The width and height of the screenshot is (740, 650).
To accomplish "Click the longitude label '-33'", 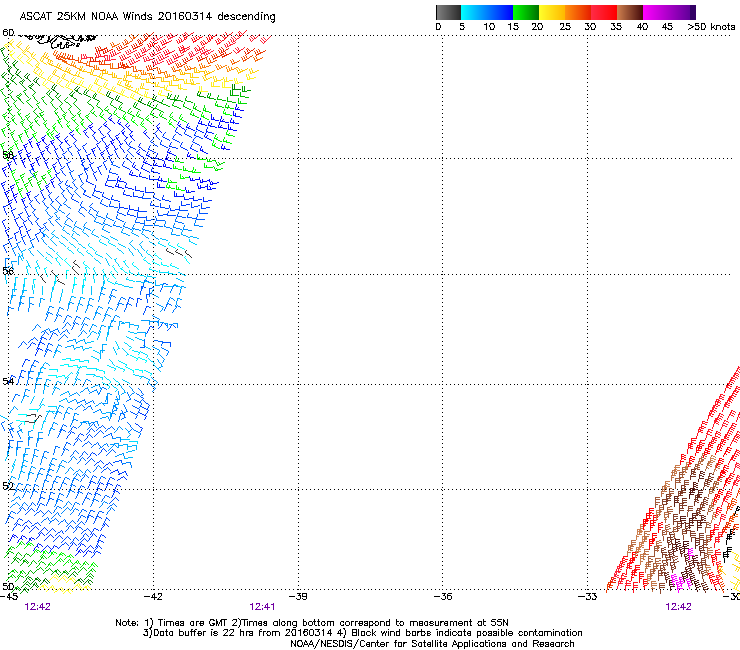I will pyautogui.click(x=588, y=597).
